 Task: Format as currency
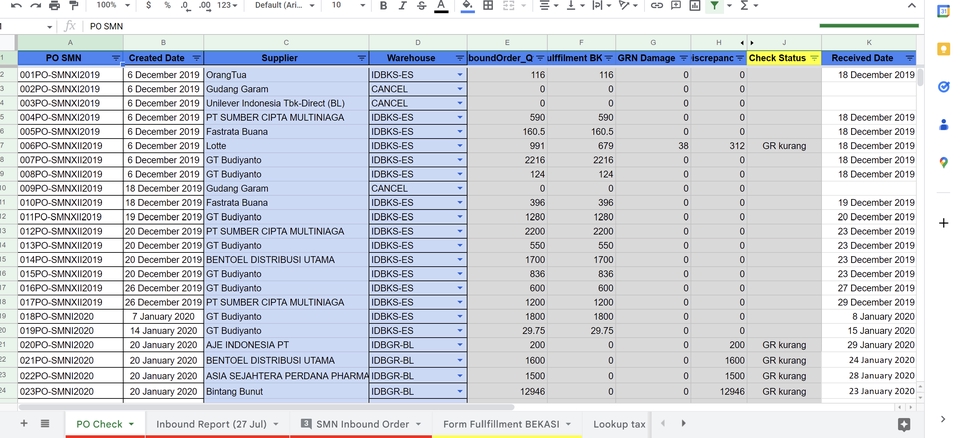point(149,6)
